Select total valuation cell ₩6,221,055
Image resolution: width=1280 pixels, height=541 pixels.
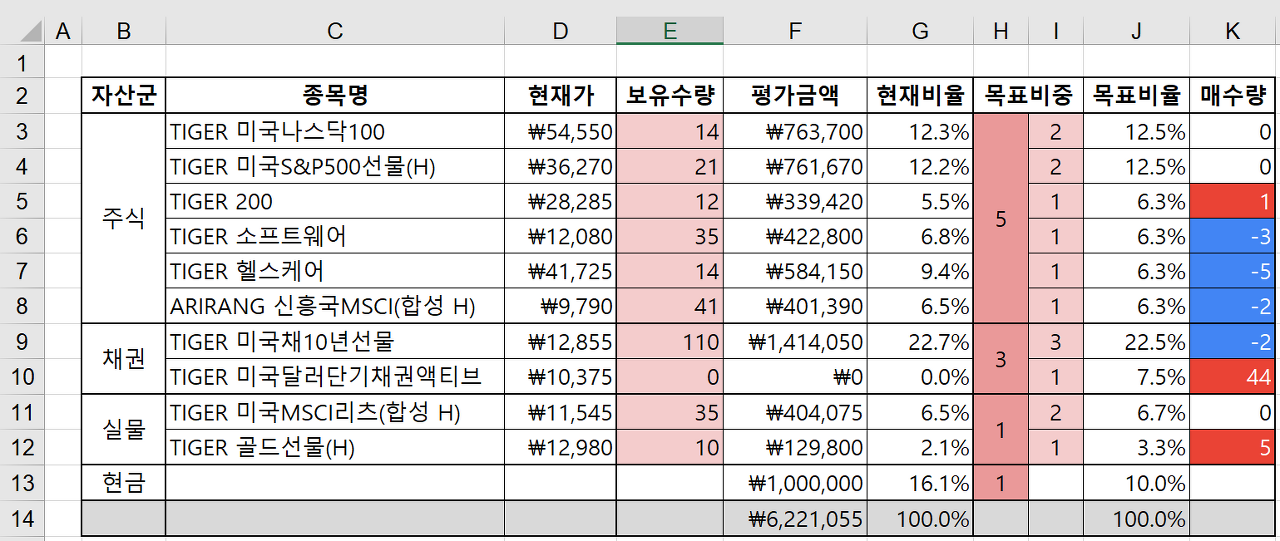point(795,519)
